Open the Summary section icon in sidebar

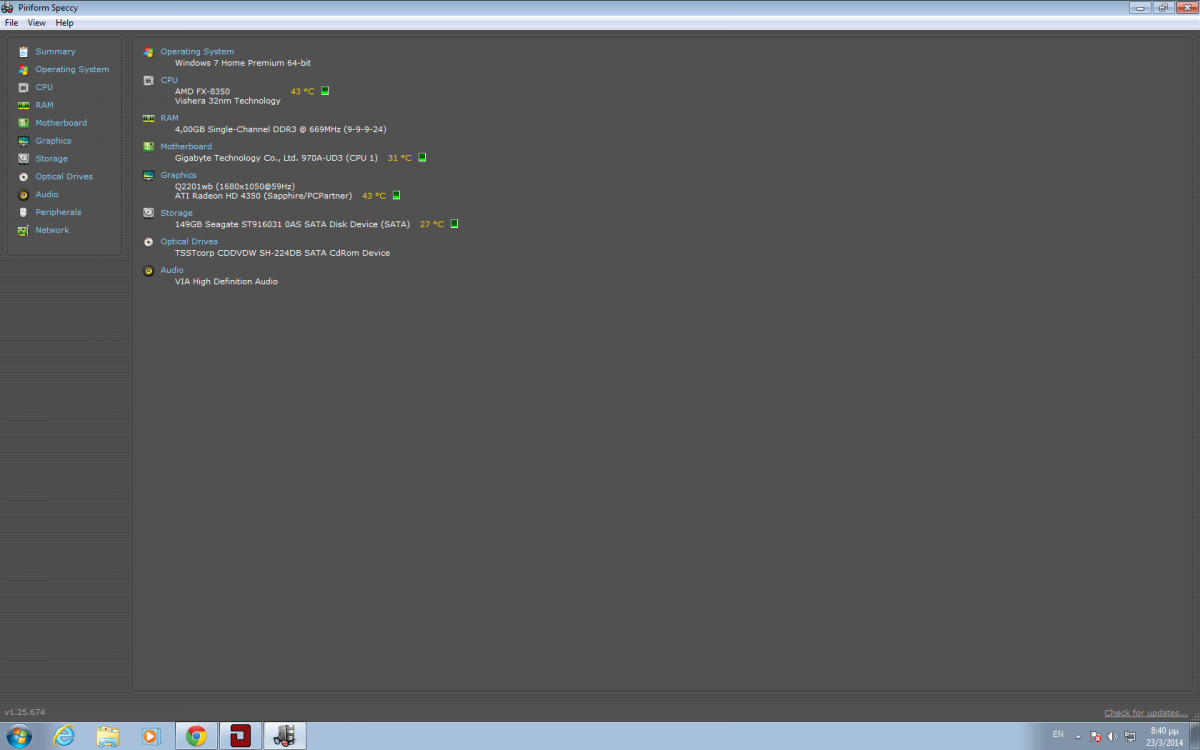coord(23,51)
